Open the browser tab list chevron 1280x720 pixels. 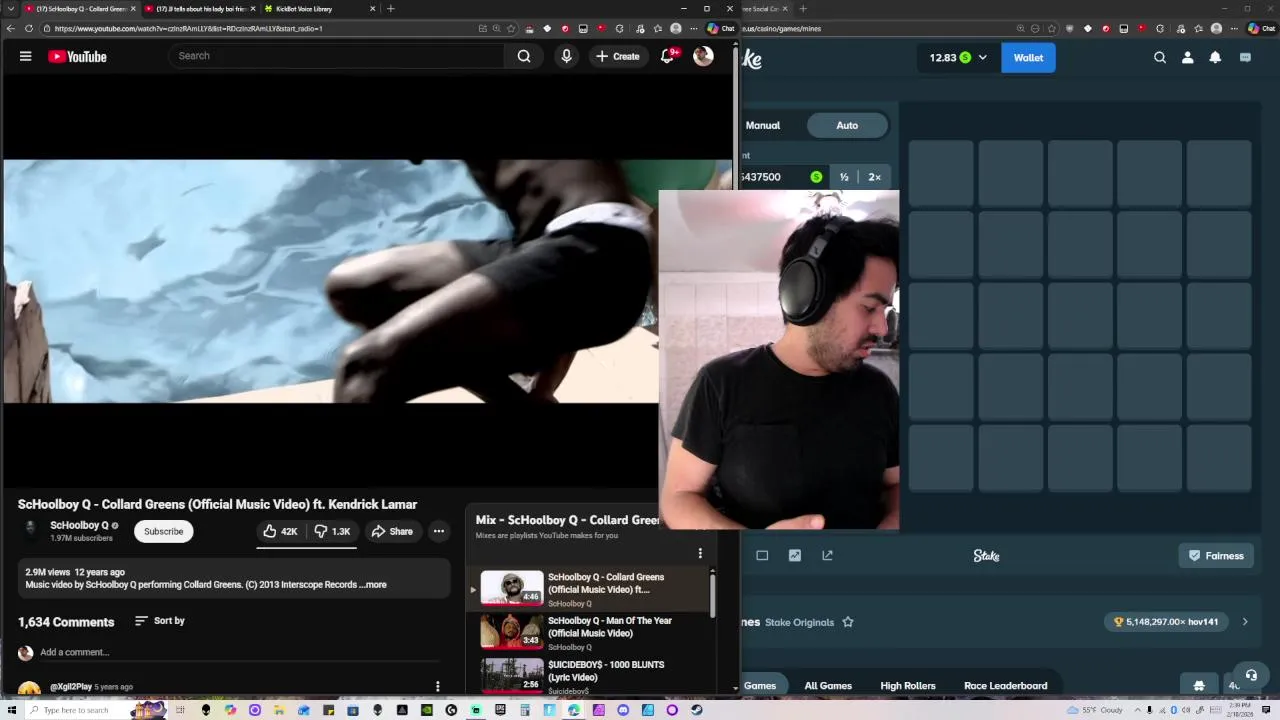click(10, 9)
